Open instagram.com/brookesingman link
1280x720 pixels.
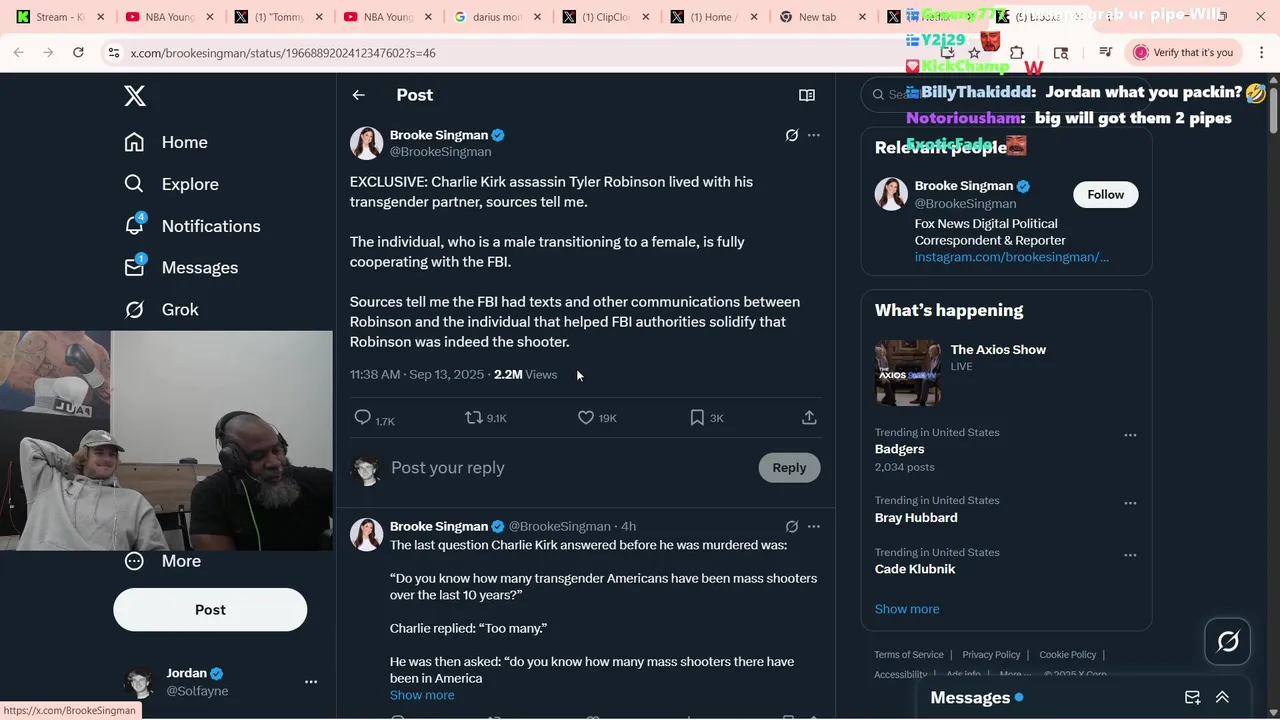(1011, 257)
